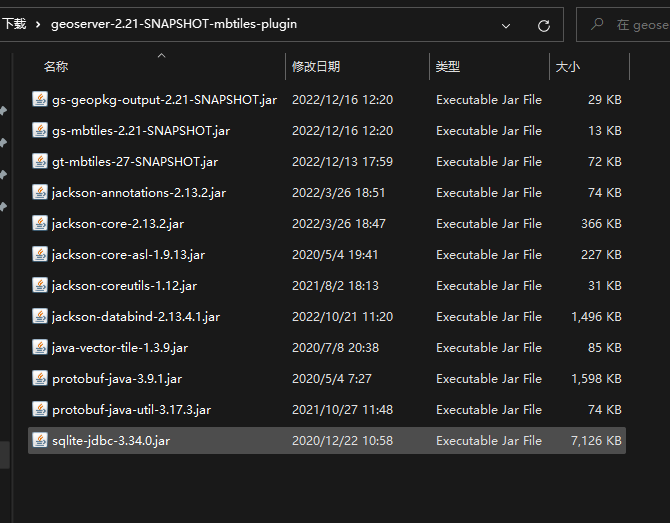670x523 pixels.
Task: Click the protobuf-java-3.9.1.jar file icon
Action: [40, 379]
